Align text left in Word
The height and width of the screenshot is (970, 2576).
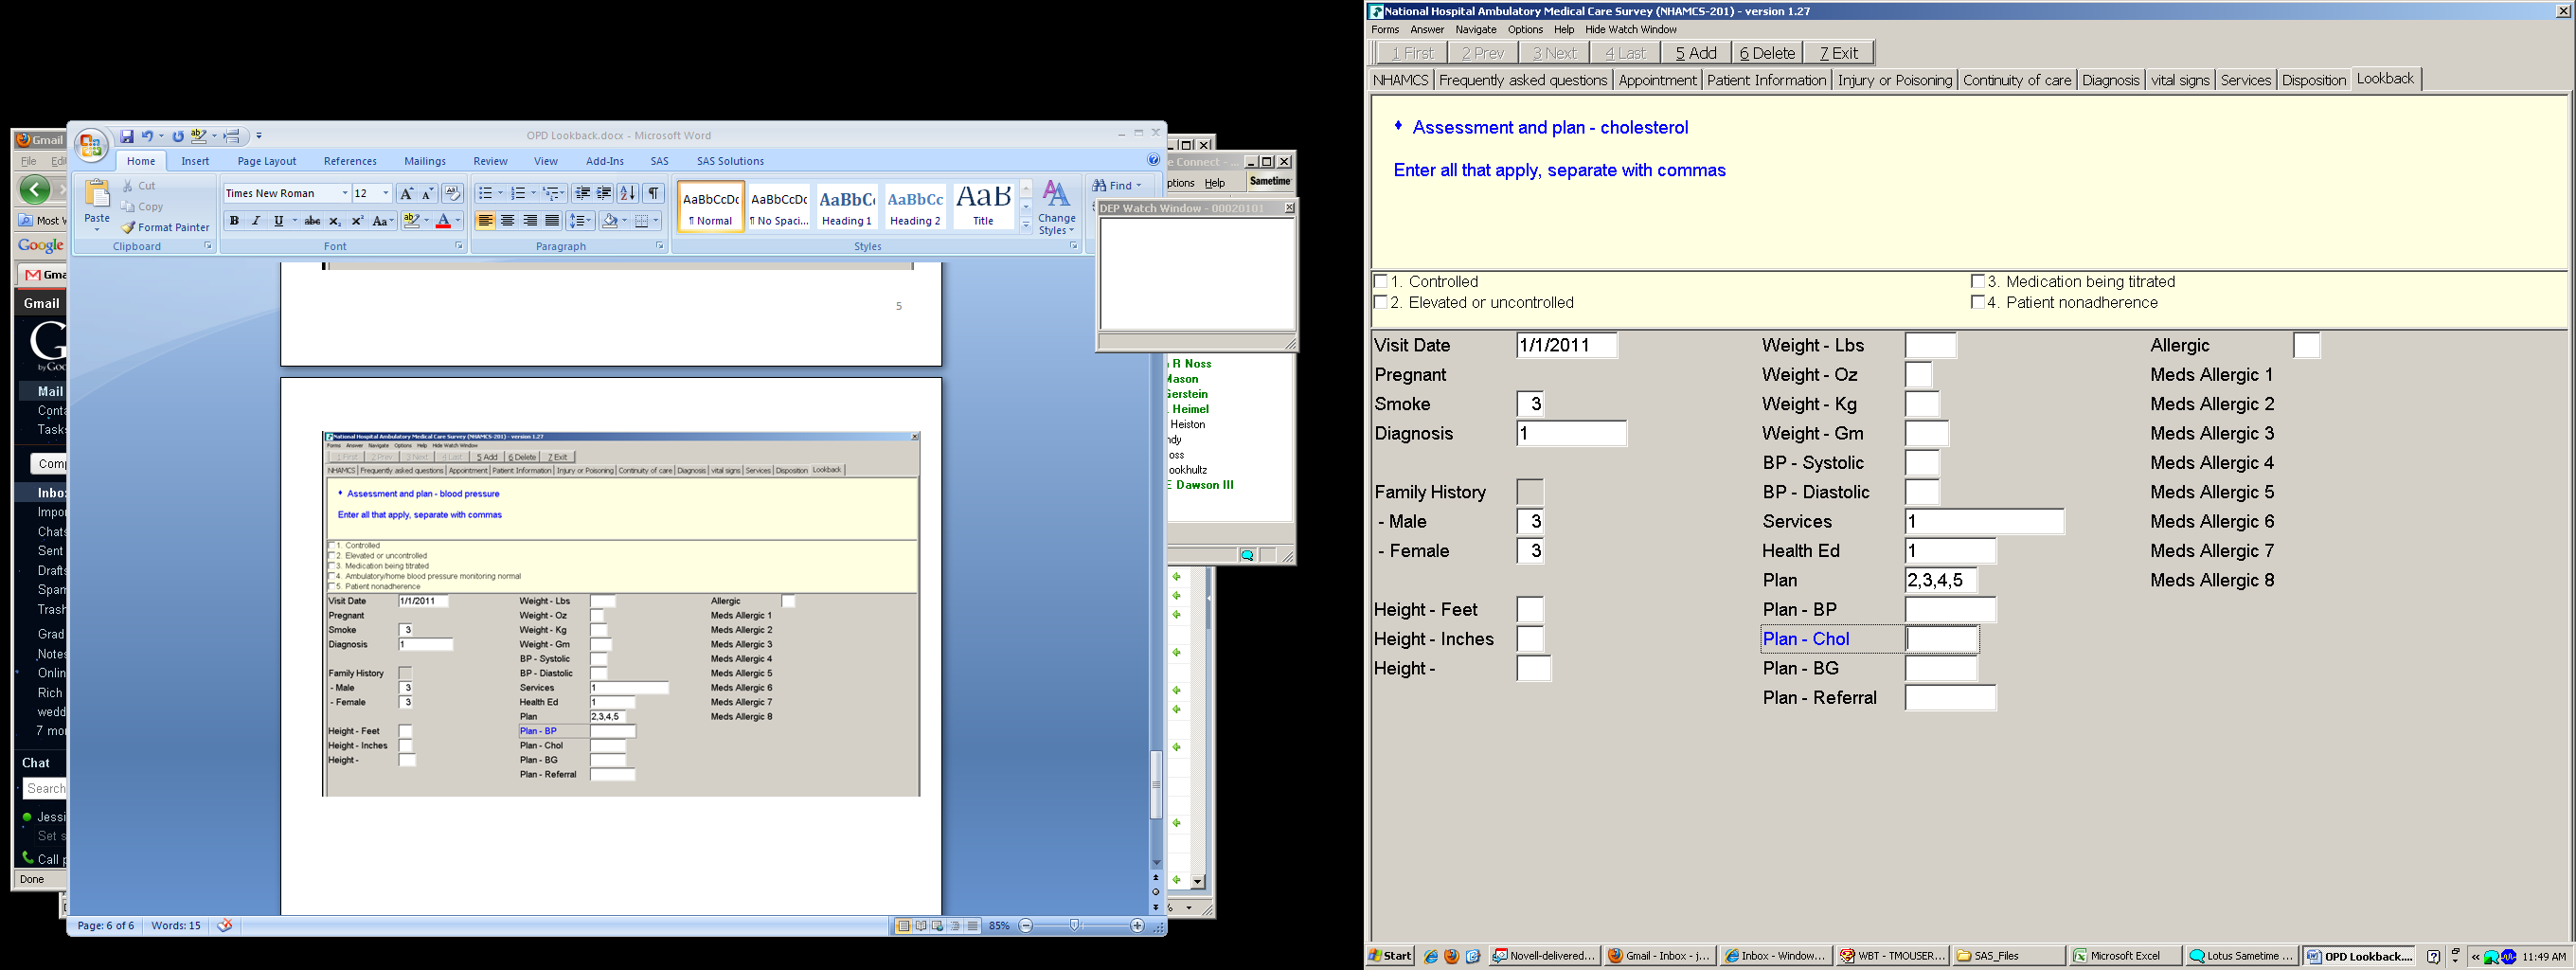[x=485, y=221]
